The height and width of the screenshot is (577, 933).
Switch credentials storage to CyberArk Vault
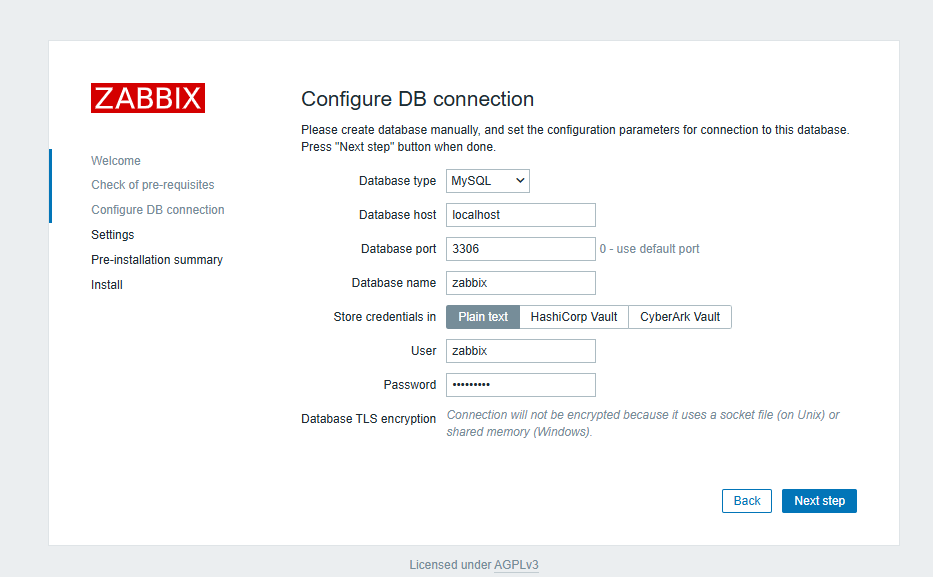[x=680, y=317]
